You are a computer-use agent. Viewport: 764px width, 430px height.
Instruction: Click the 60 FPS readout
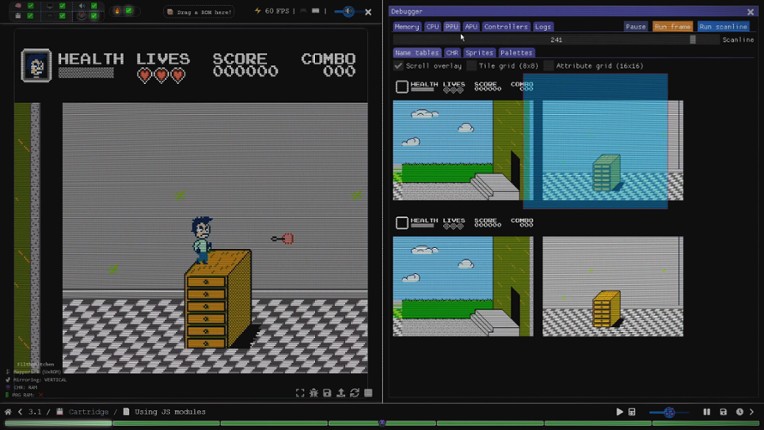point(277,11)
